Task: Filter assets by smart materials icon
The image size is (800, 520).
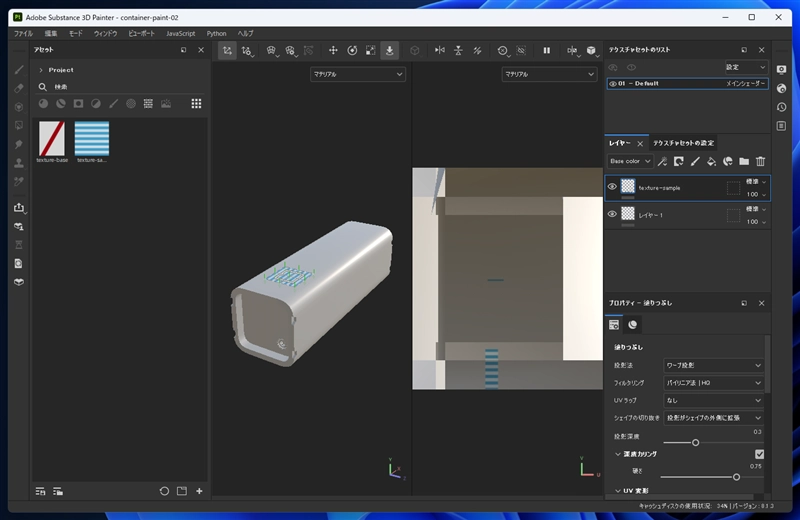Action: click(61, 104)
